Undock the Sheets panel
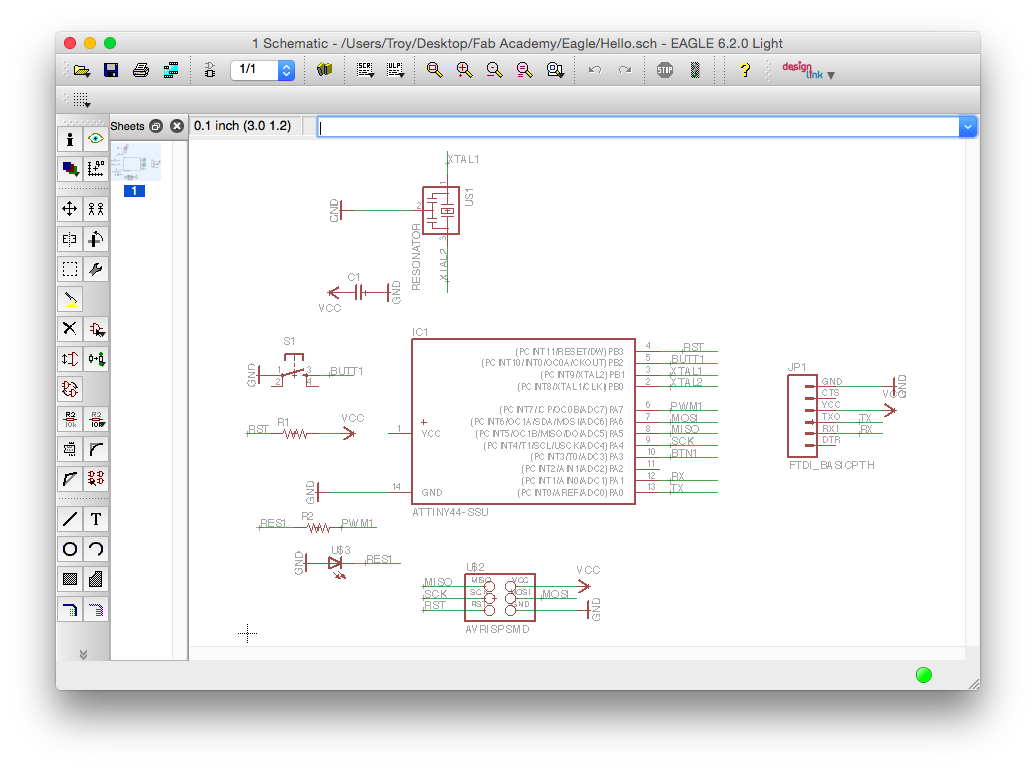1036x770 pixels. click(x=156, y=126)
